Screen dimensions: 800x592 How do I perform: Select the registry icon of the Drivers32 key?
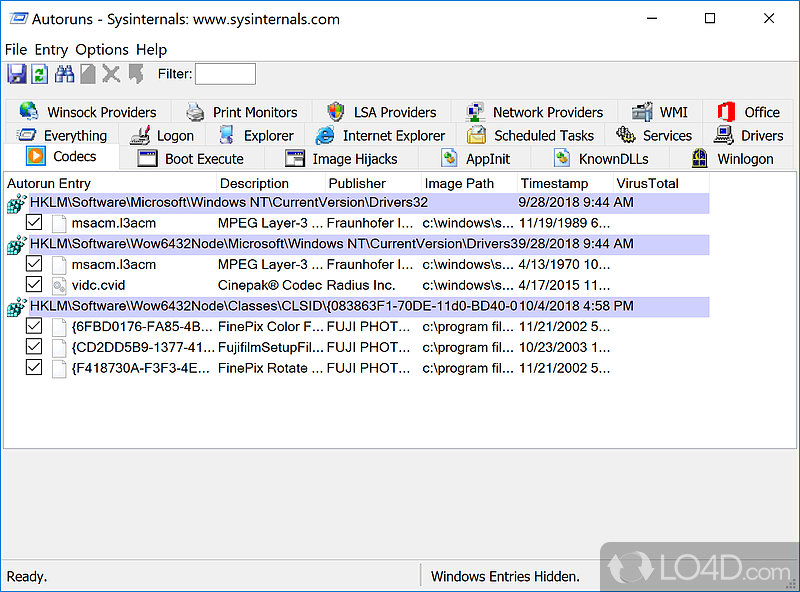[x=16, y=204]
